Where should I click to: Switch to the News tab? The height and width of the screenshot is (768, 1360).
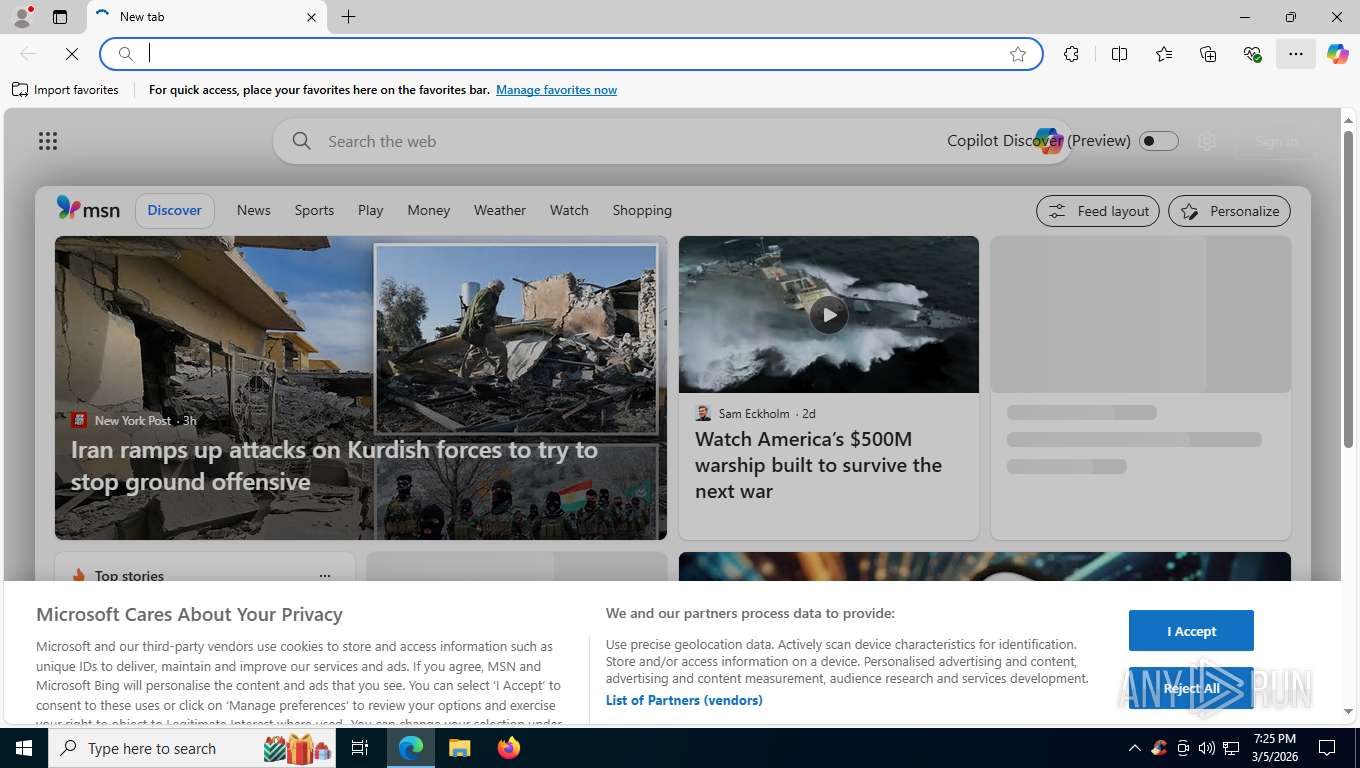tap(253, 210)
